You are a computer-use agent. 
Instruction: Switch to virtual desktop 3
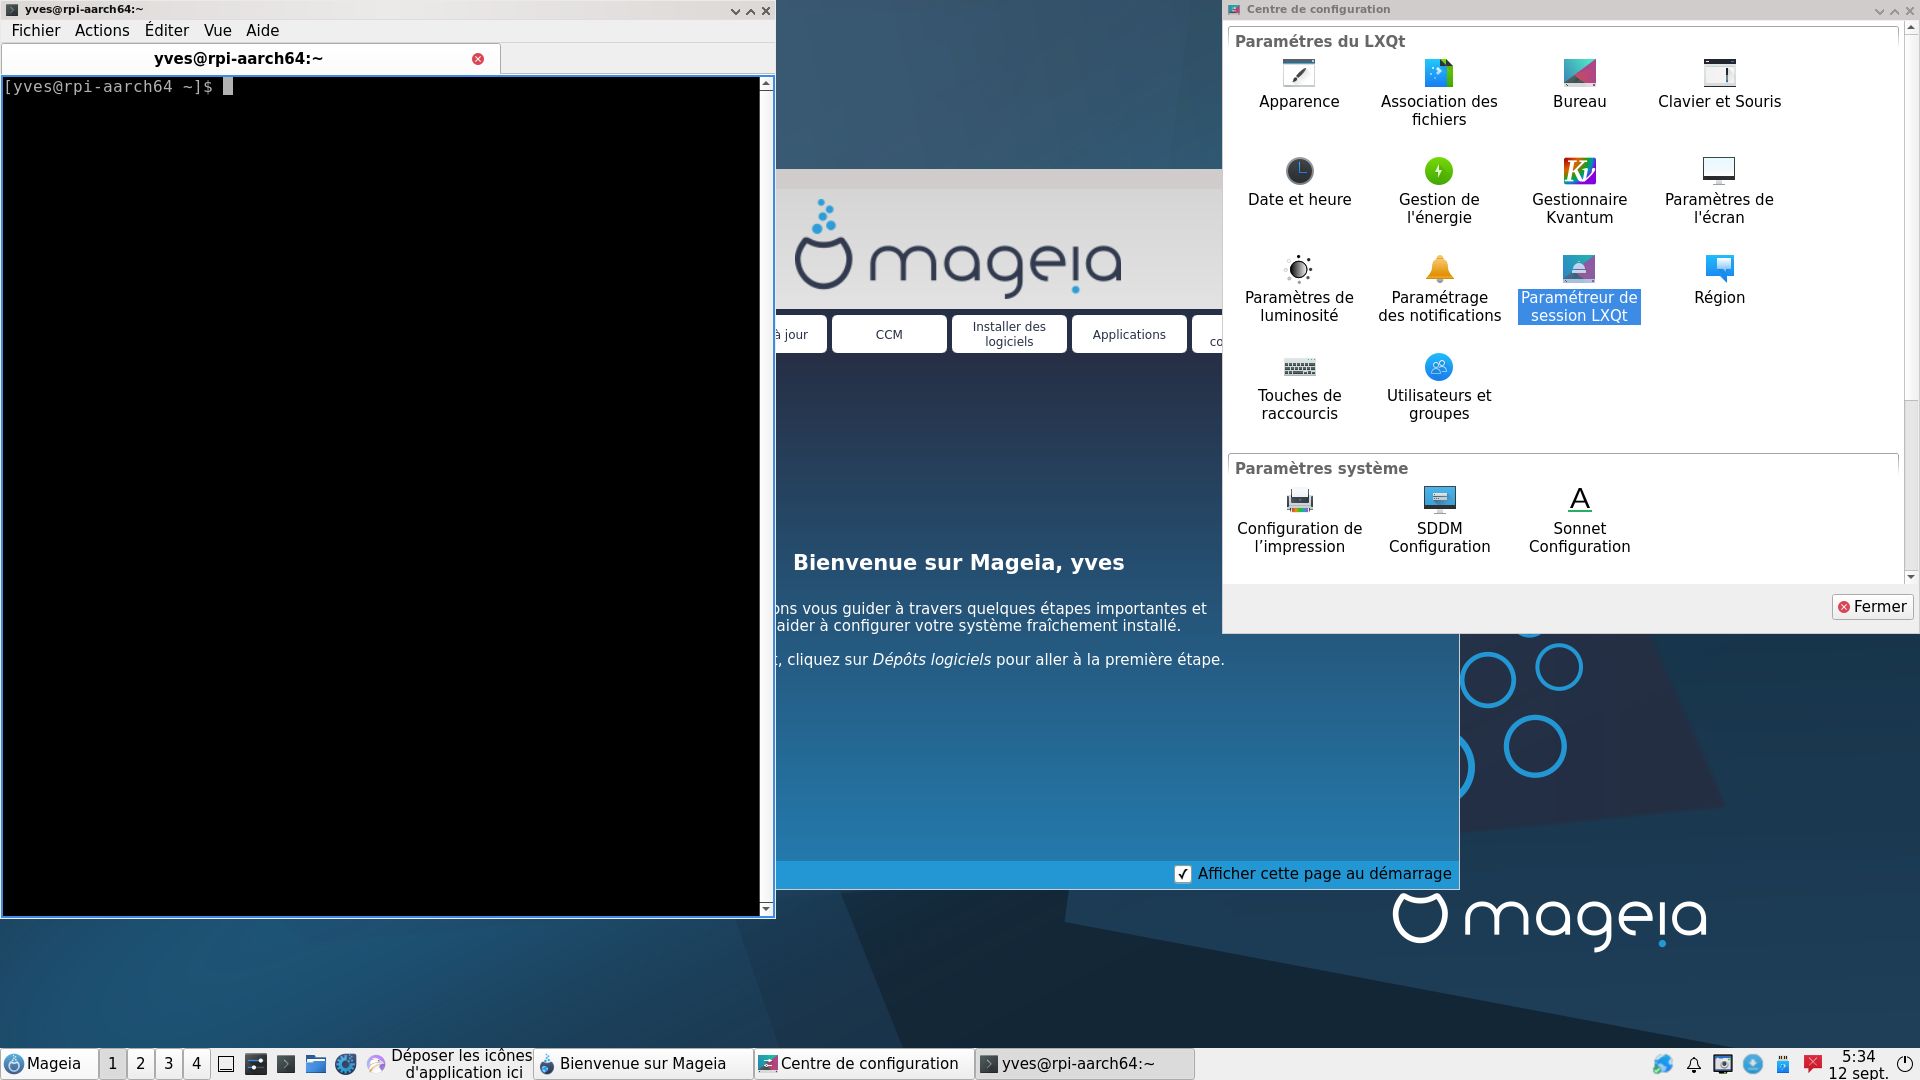click(168, 1064)
